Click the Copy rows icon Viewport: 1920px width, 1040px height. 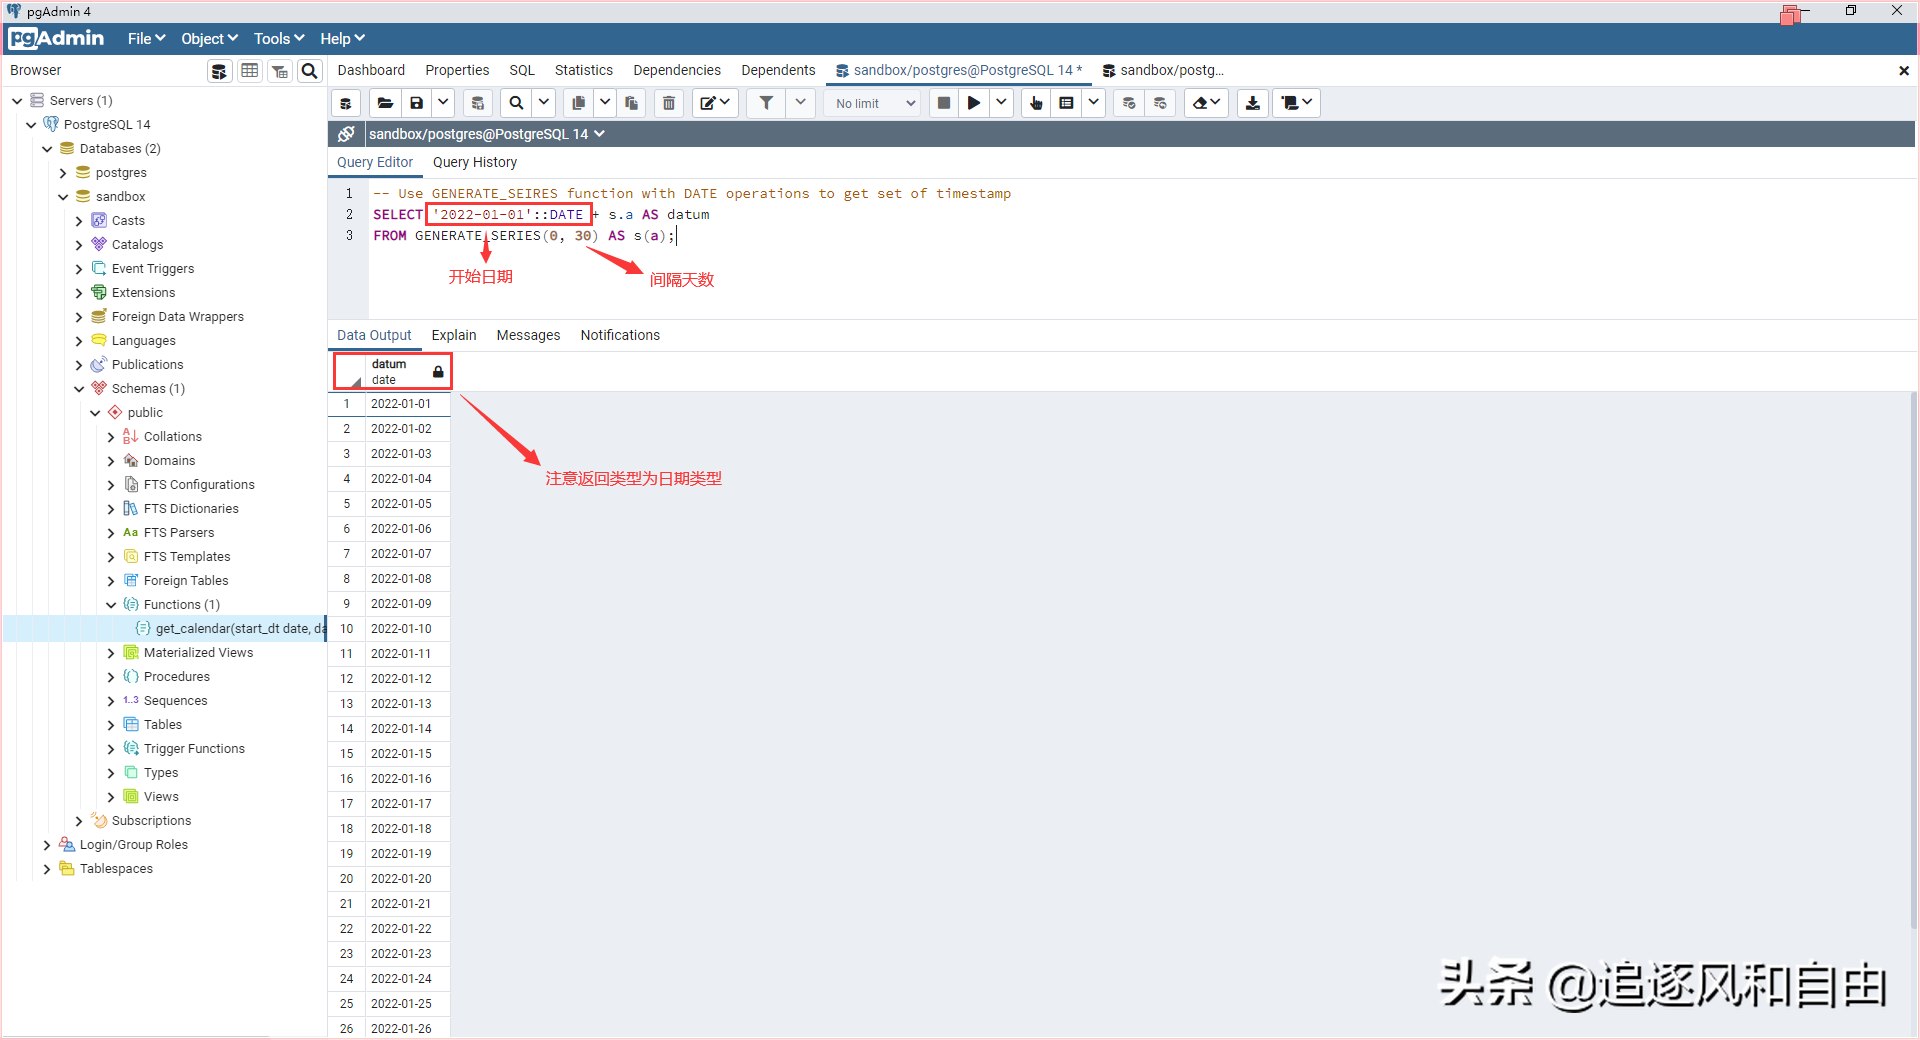pyautogui.click(x=578, y=103)
